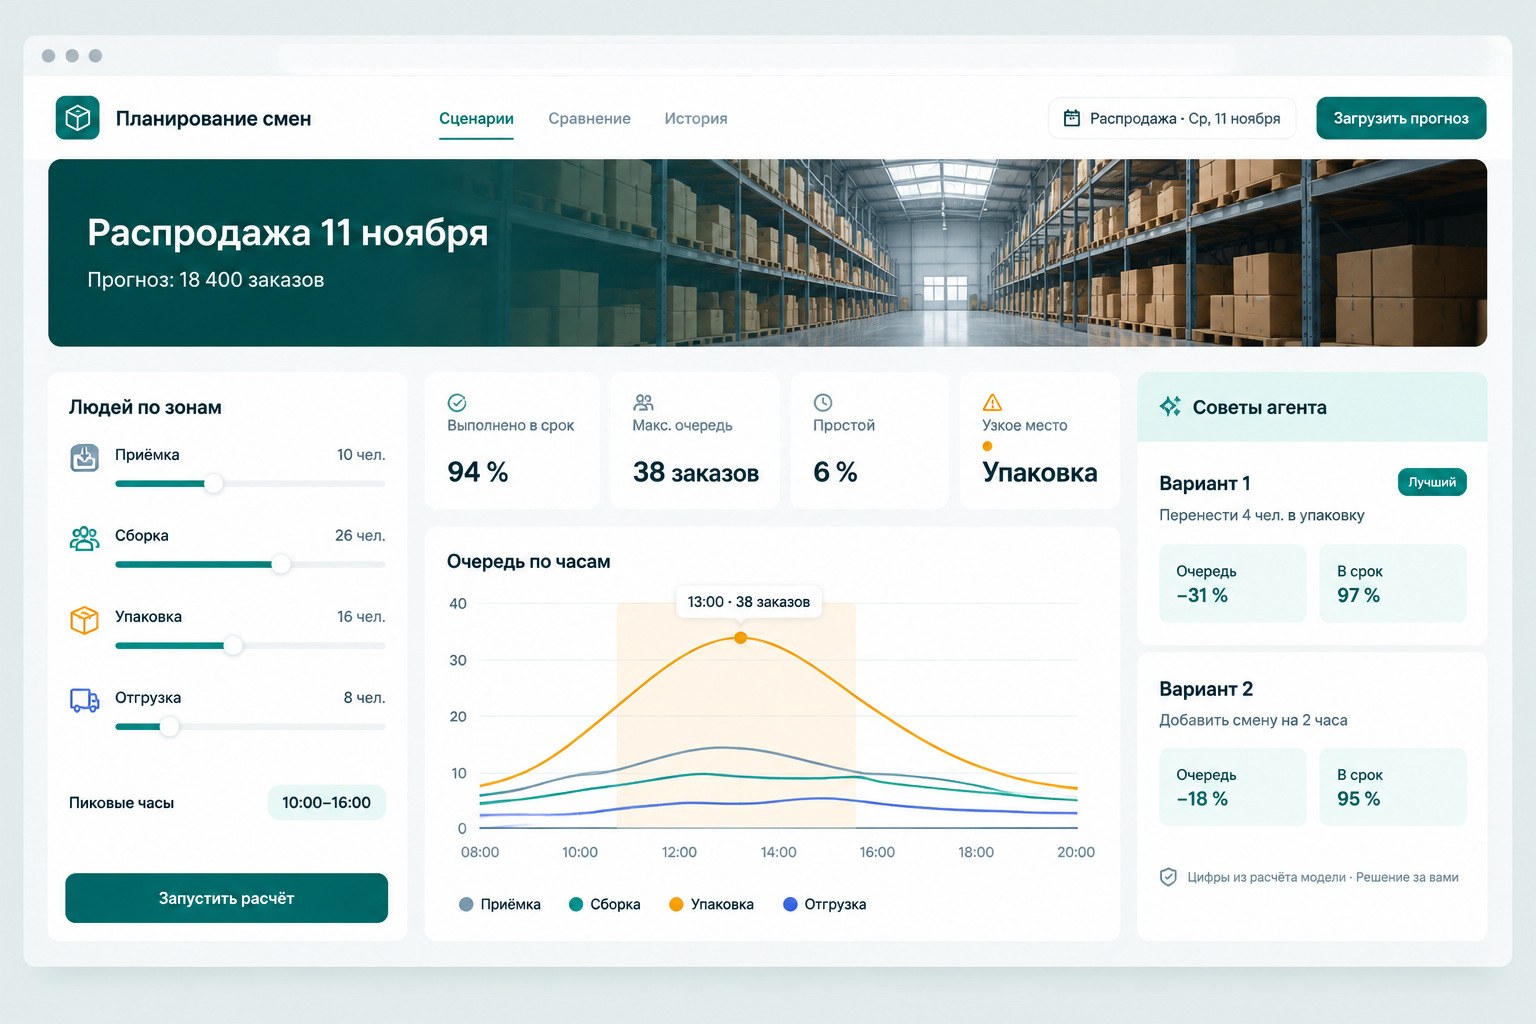Select the Вариант 1 recommendation card

point(1312,544)
